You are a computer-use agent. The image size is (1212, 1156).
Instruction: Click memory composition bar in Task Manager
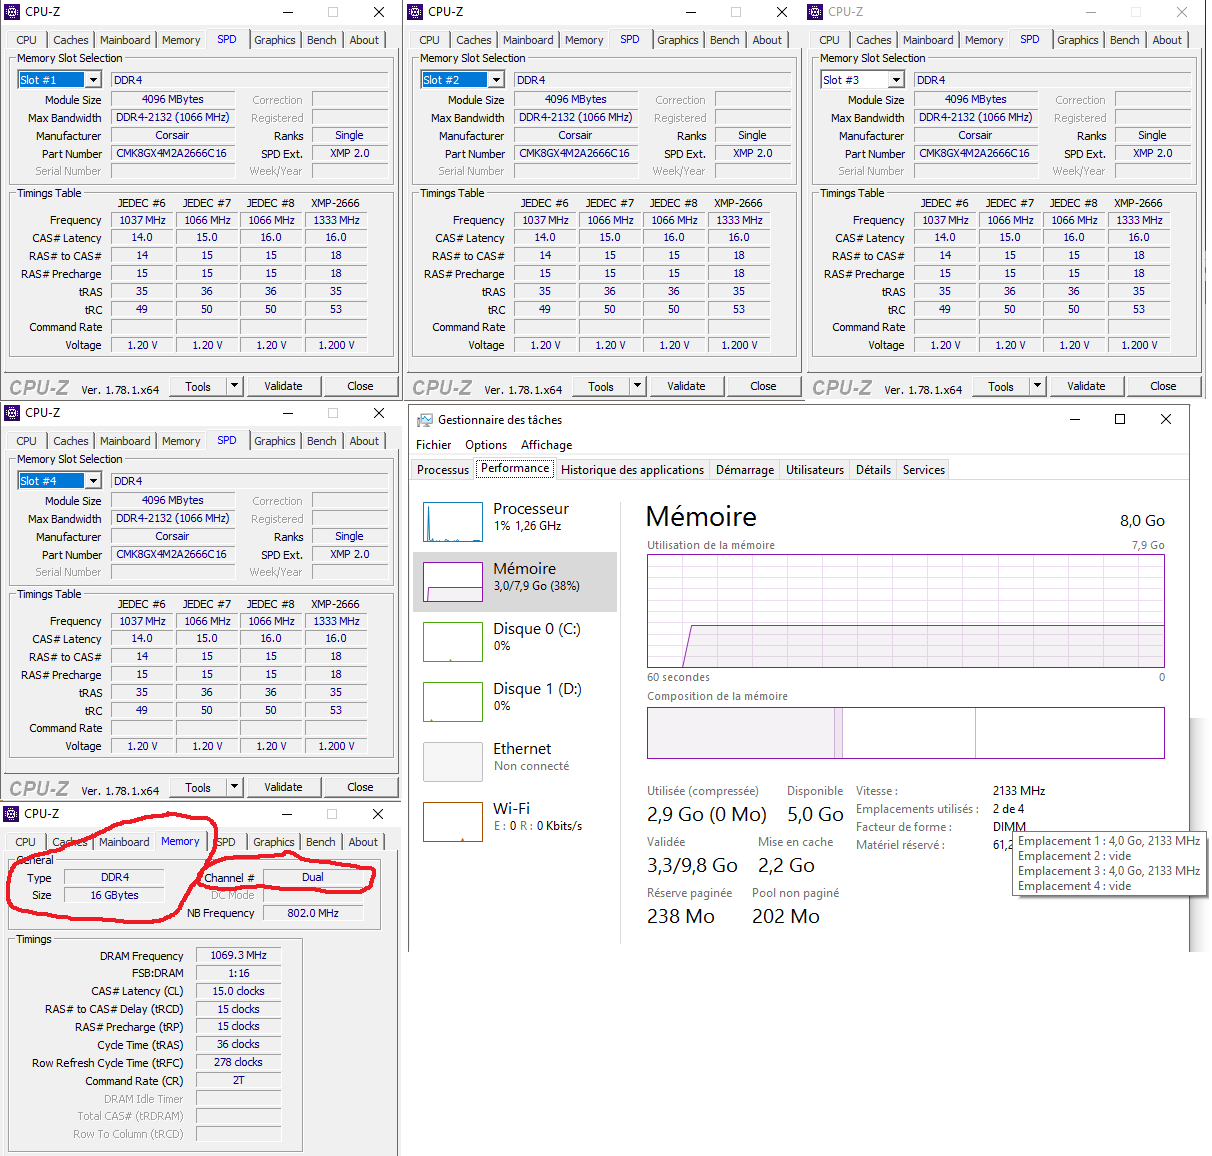click(906, 733)
